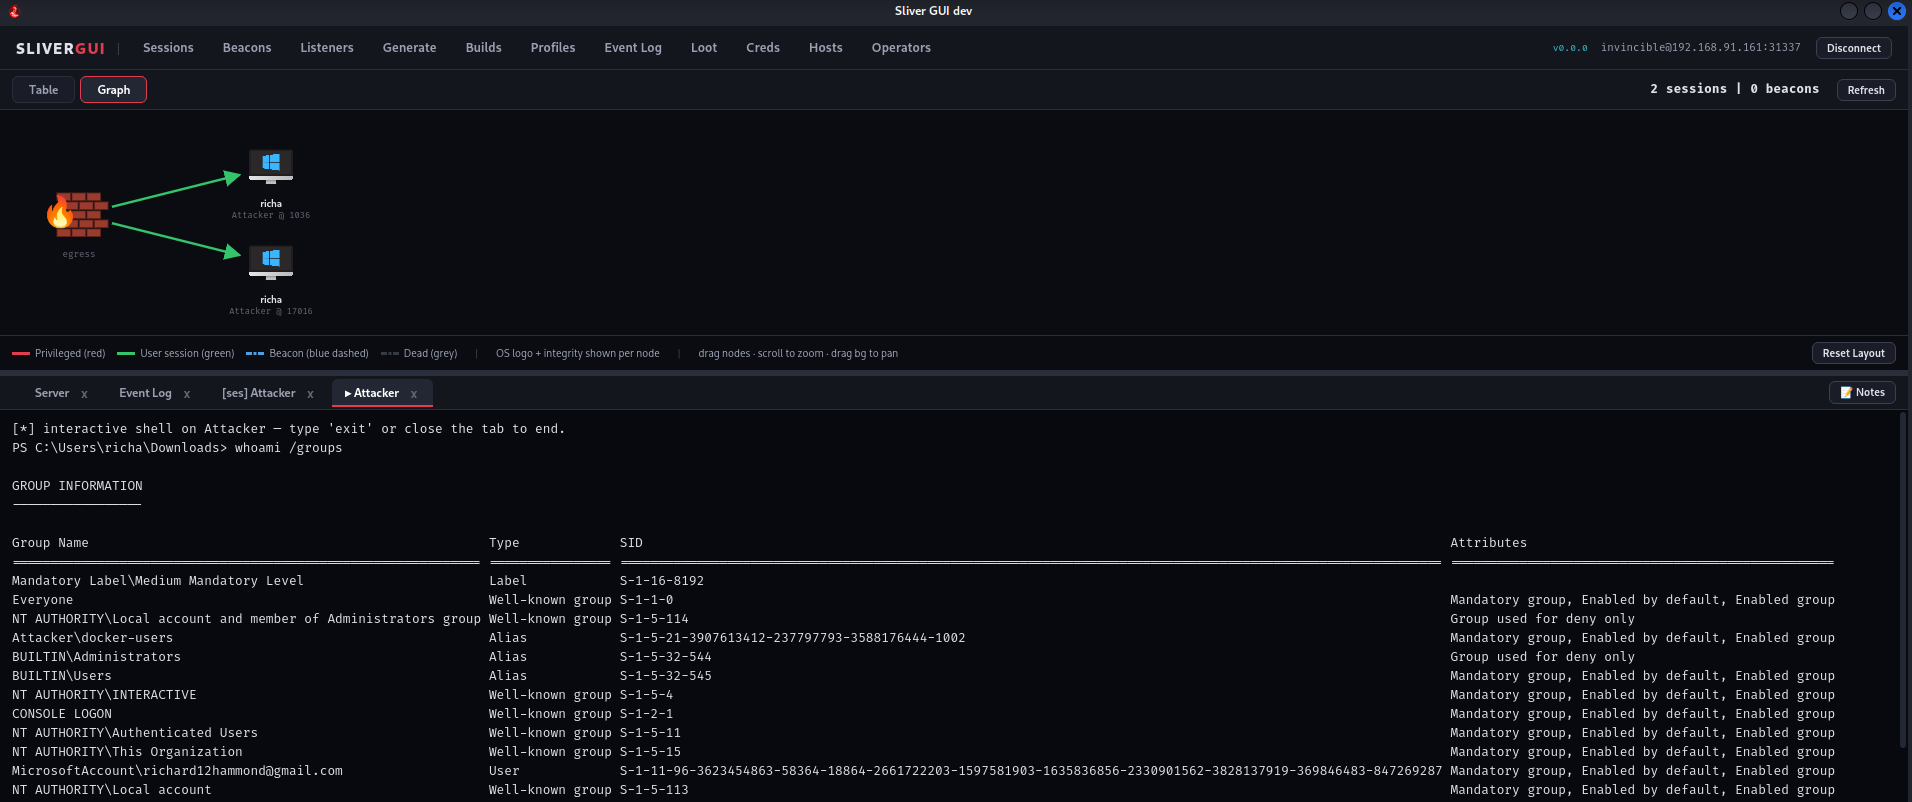Click the 'CONSOLE LOGON' group name
This screenshot has height=802, width=1912.
(62, 714)
